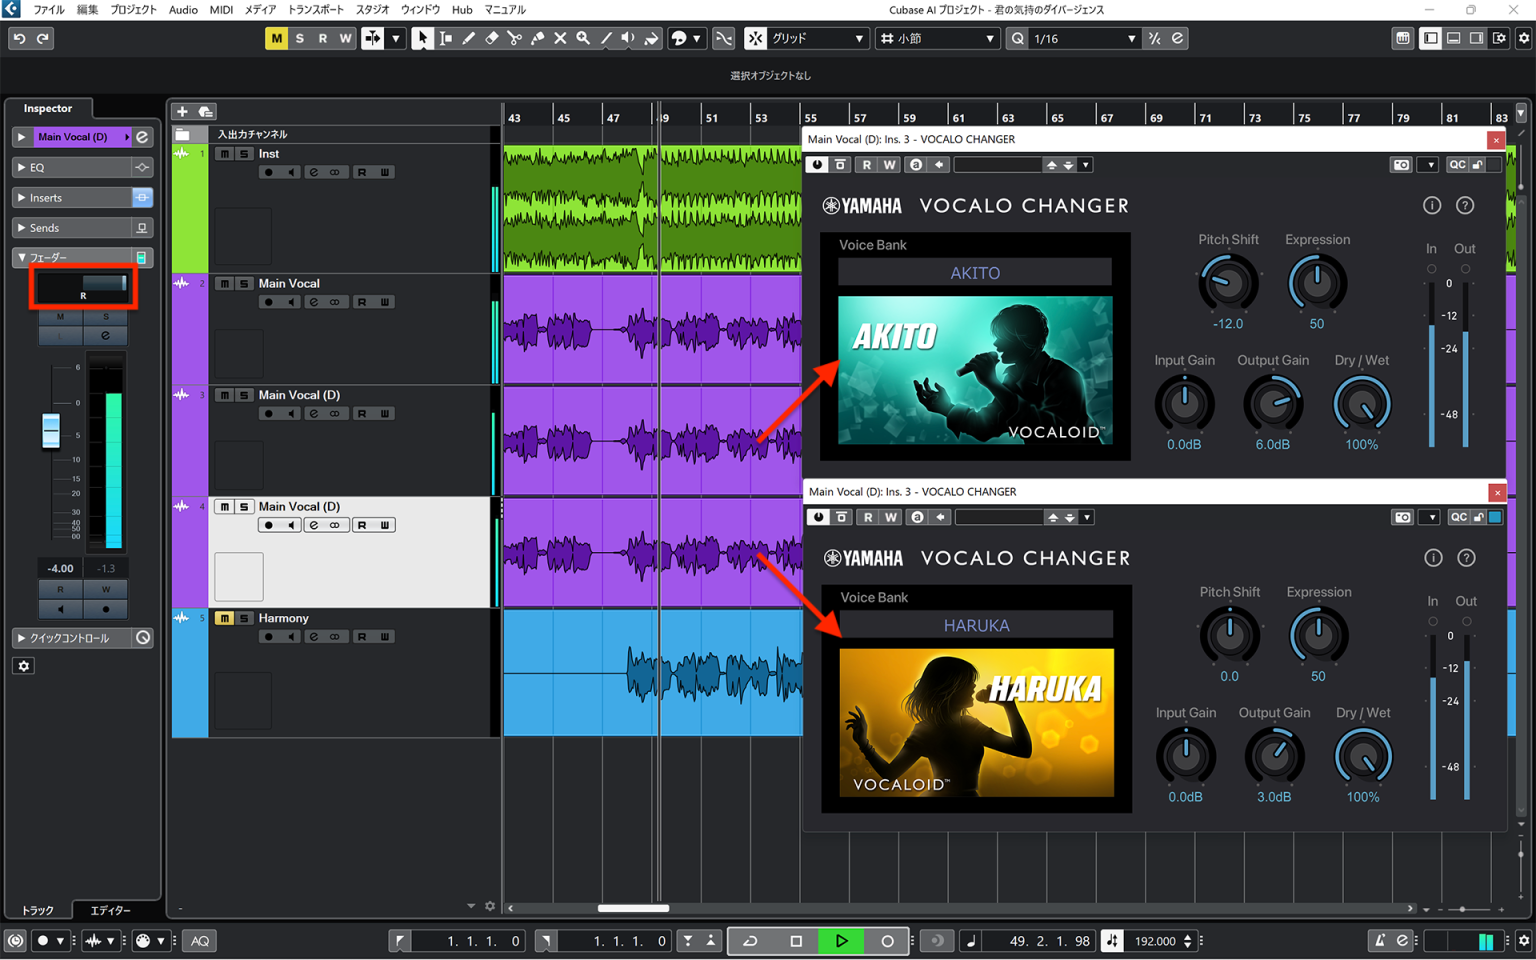Viewport: 1536px width, 960px height.
Task: Select the Erase tool in the toolbar
Action: click(x=491, y=38)
